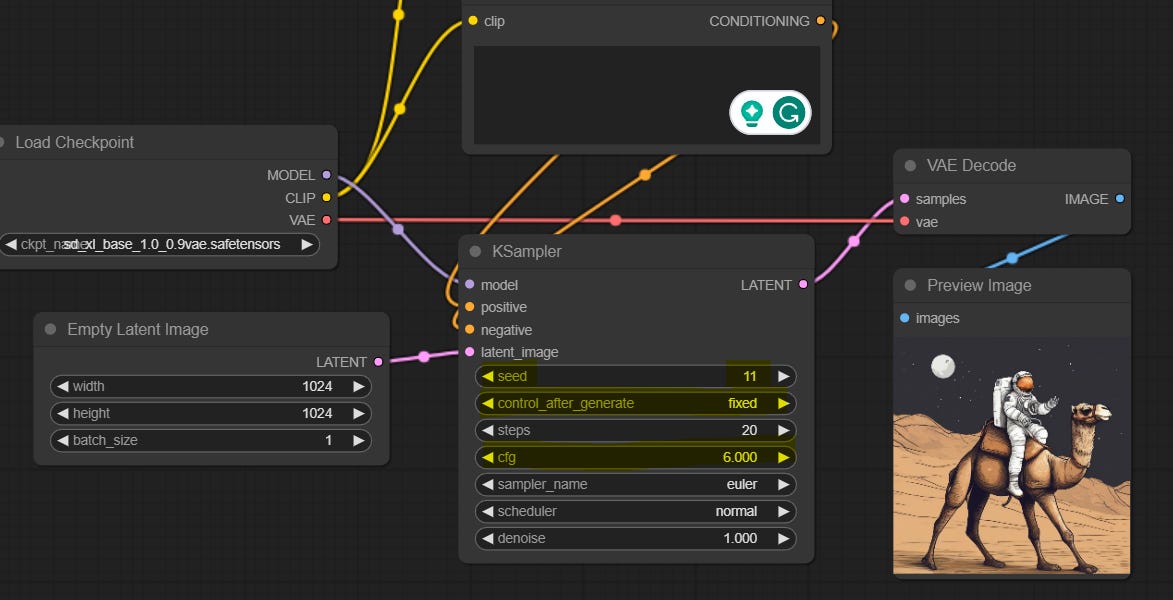
Task: Decrement width using its left arrow
Action: click(x=63, y=386)
